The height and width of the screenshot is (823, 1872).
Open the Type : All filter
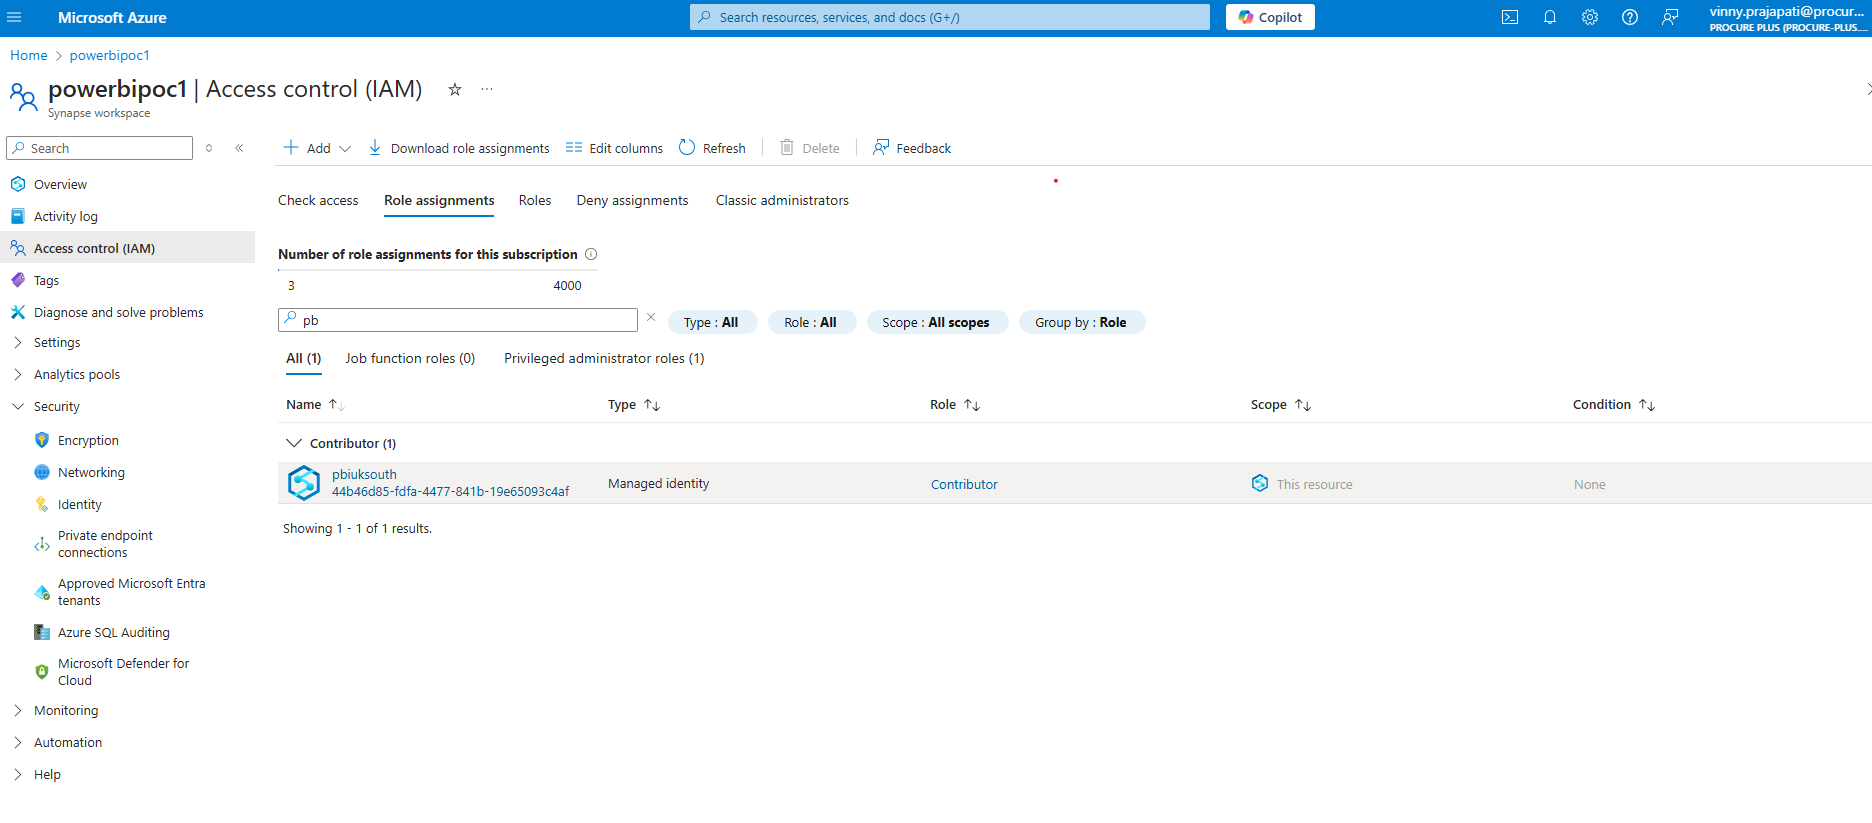712,322
